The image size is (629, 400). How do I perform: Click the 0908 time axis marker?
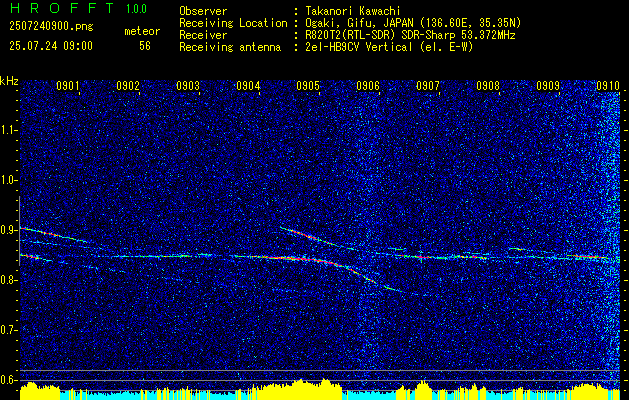(x=488, y=85)
